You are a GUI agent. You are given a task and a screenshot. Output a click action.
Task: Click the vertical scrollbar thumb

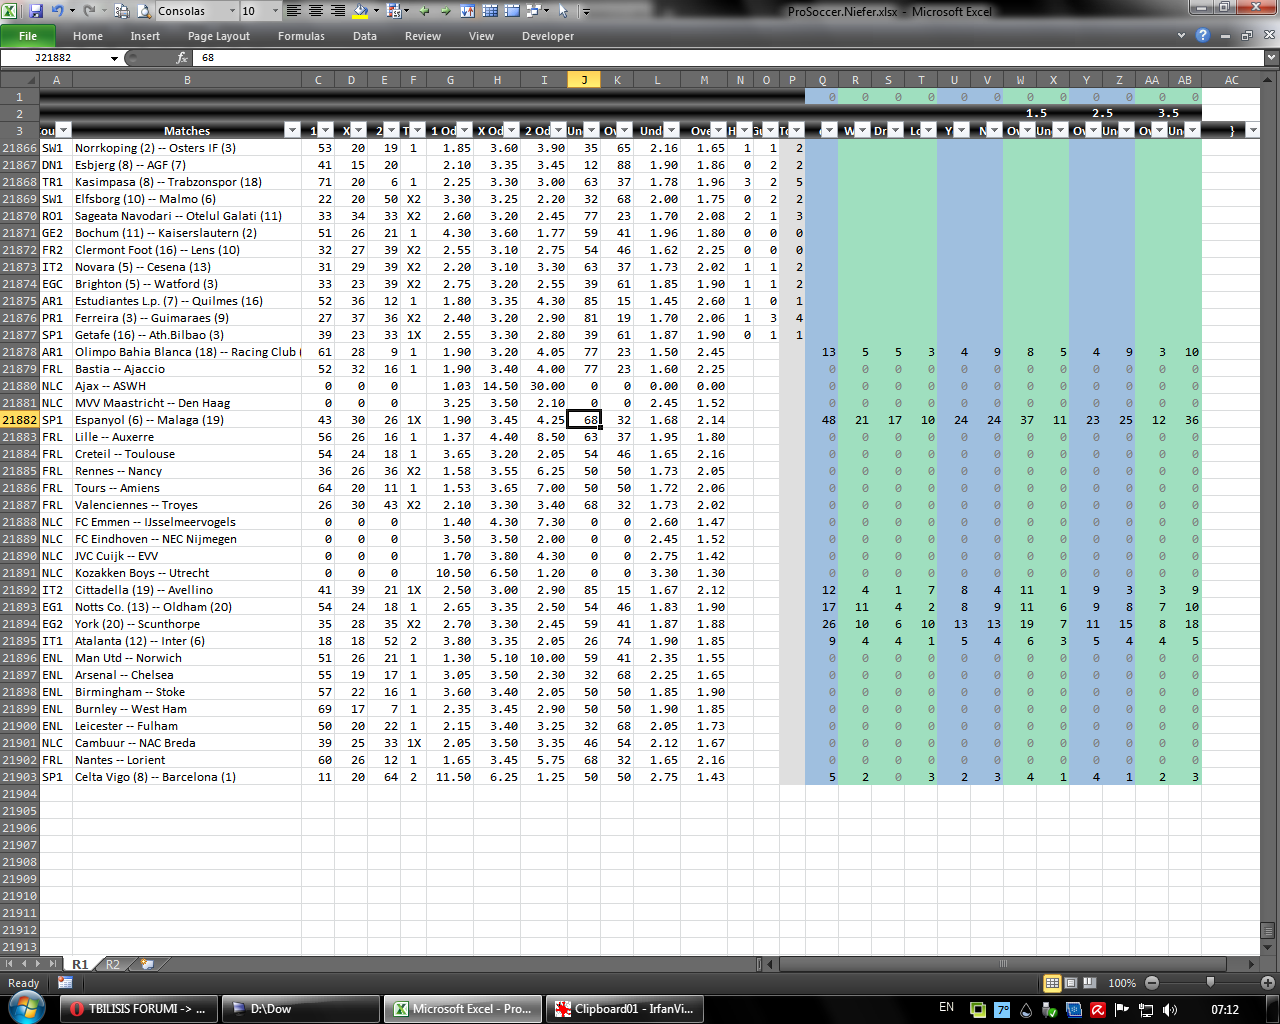tap(1270, 929)
